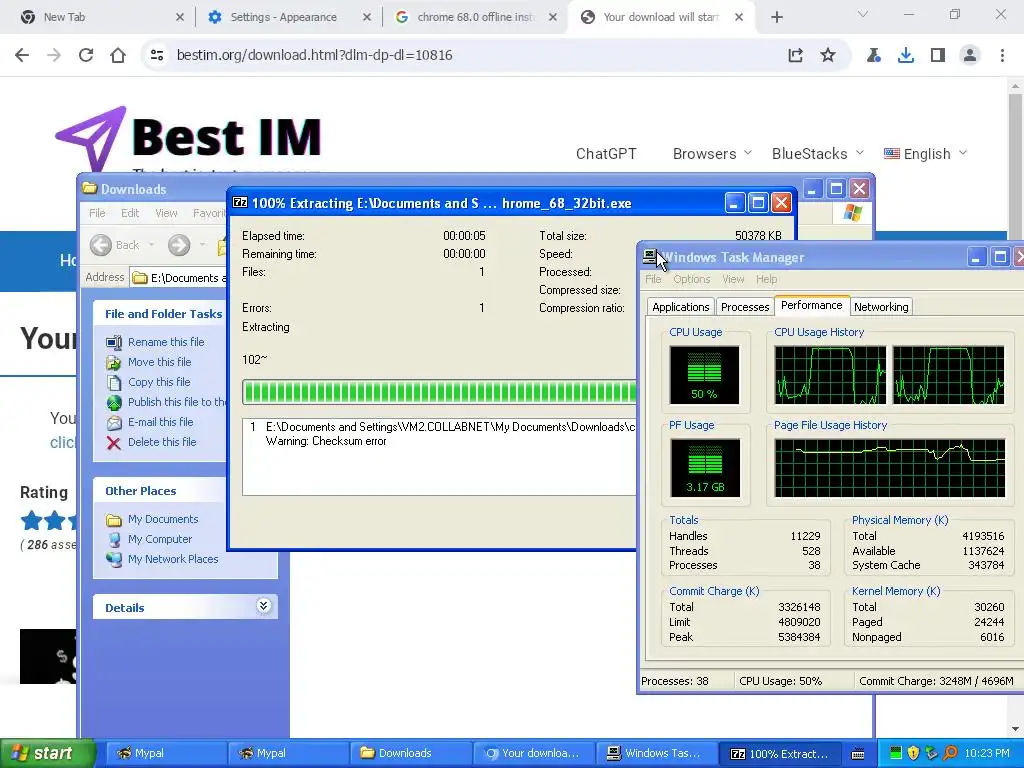Click magnifier tray icon beside clock
This screenshot has height=768, width=1024.
951,754
